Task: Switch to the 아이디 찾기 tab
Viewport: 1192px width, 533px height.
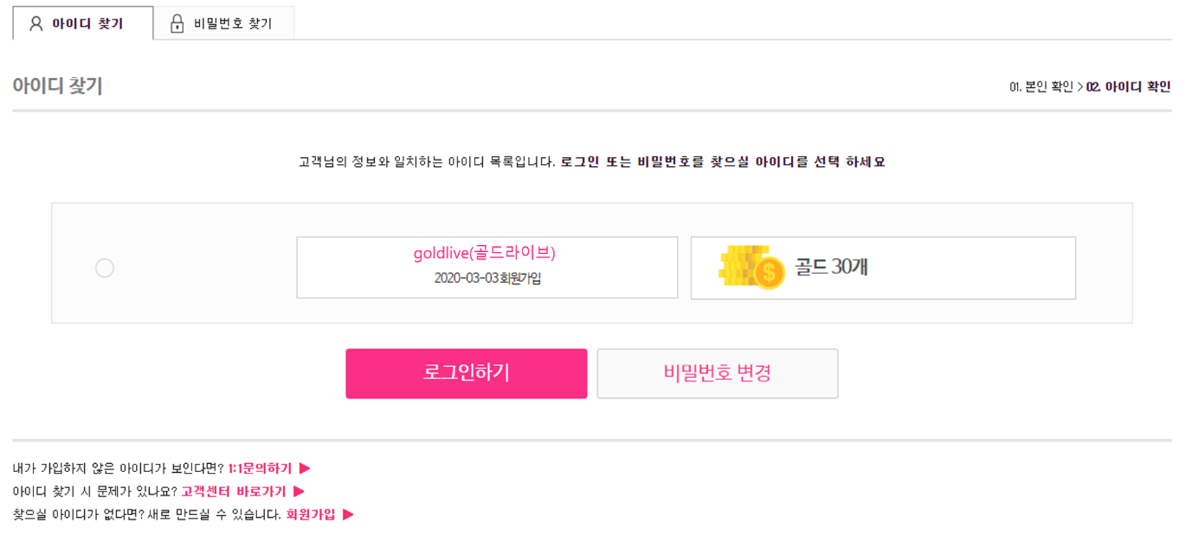Action: click(82, 23)
